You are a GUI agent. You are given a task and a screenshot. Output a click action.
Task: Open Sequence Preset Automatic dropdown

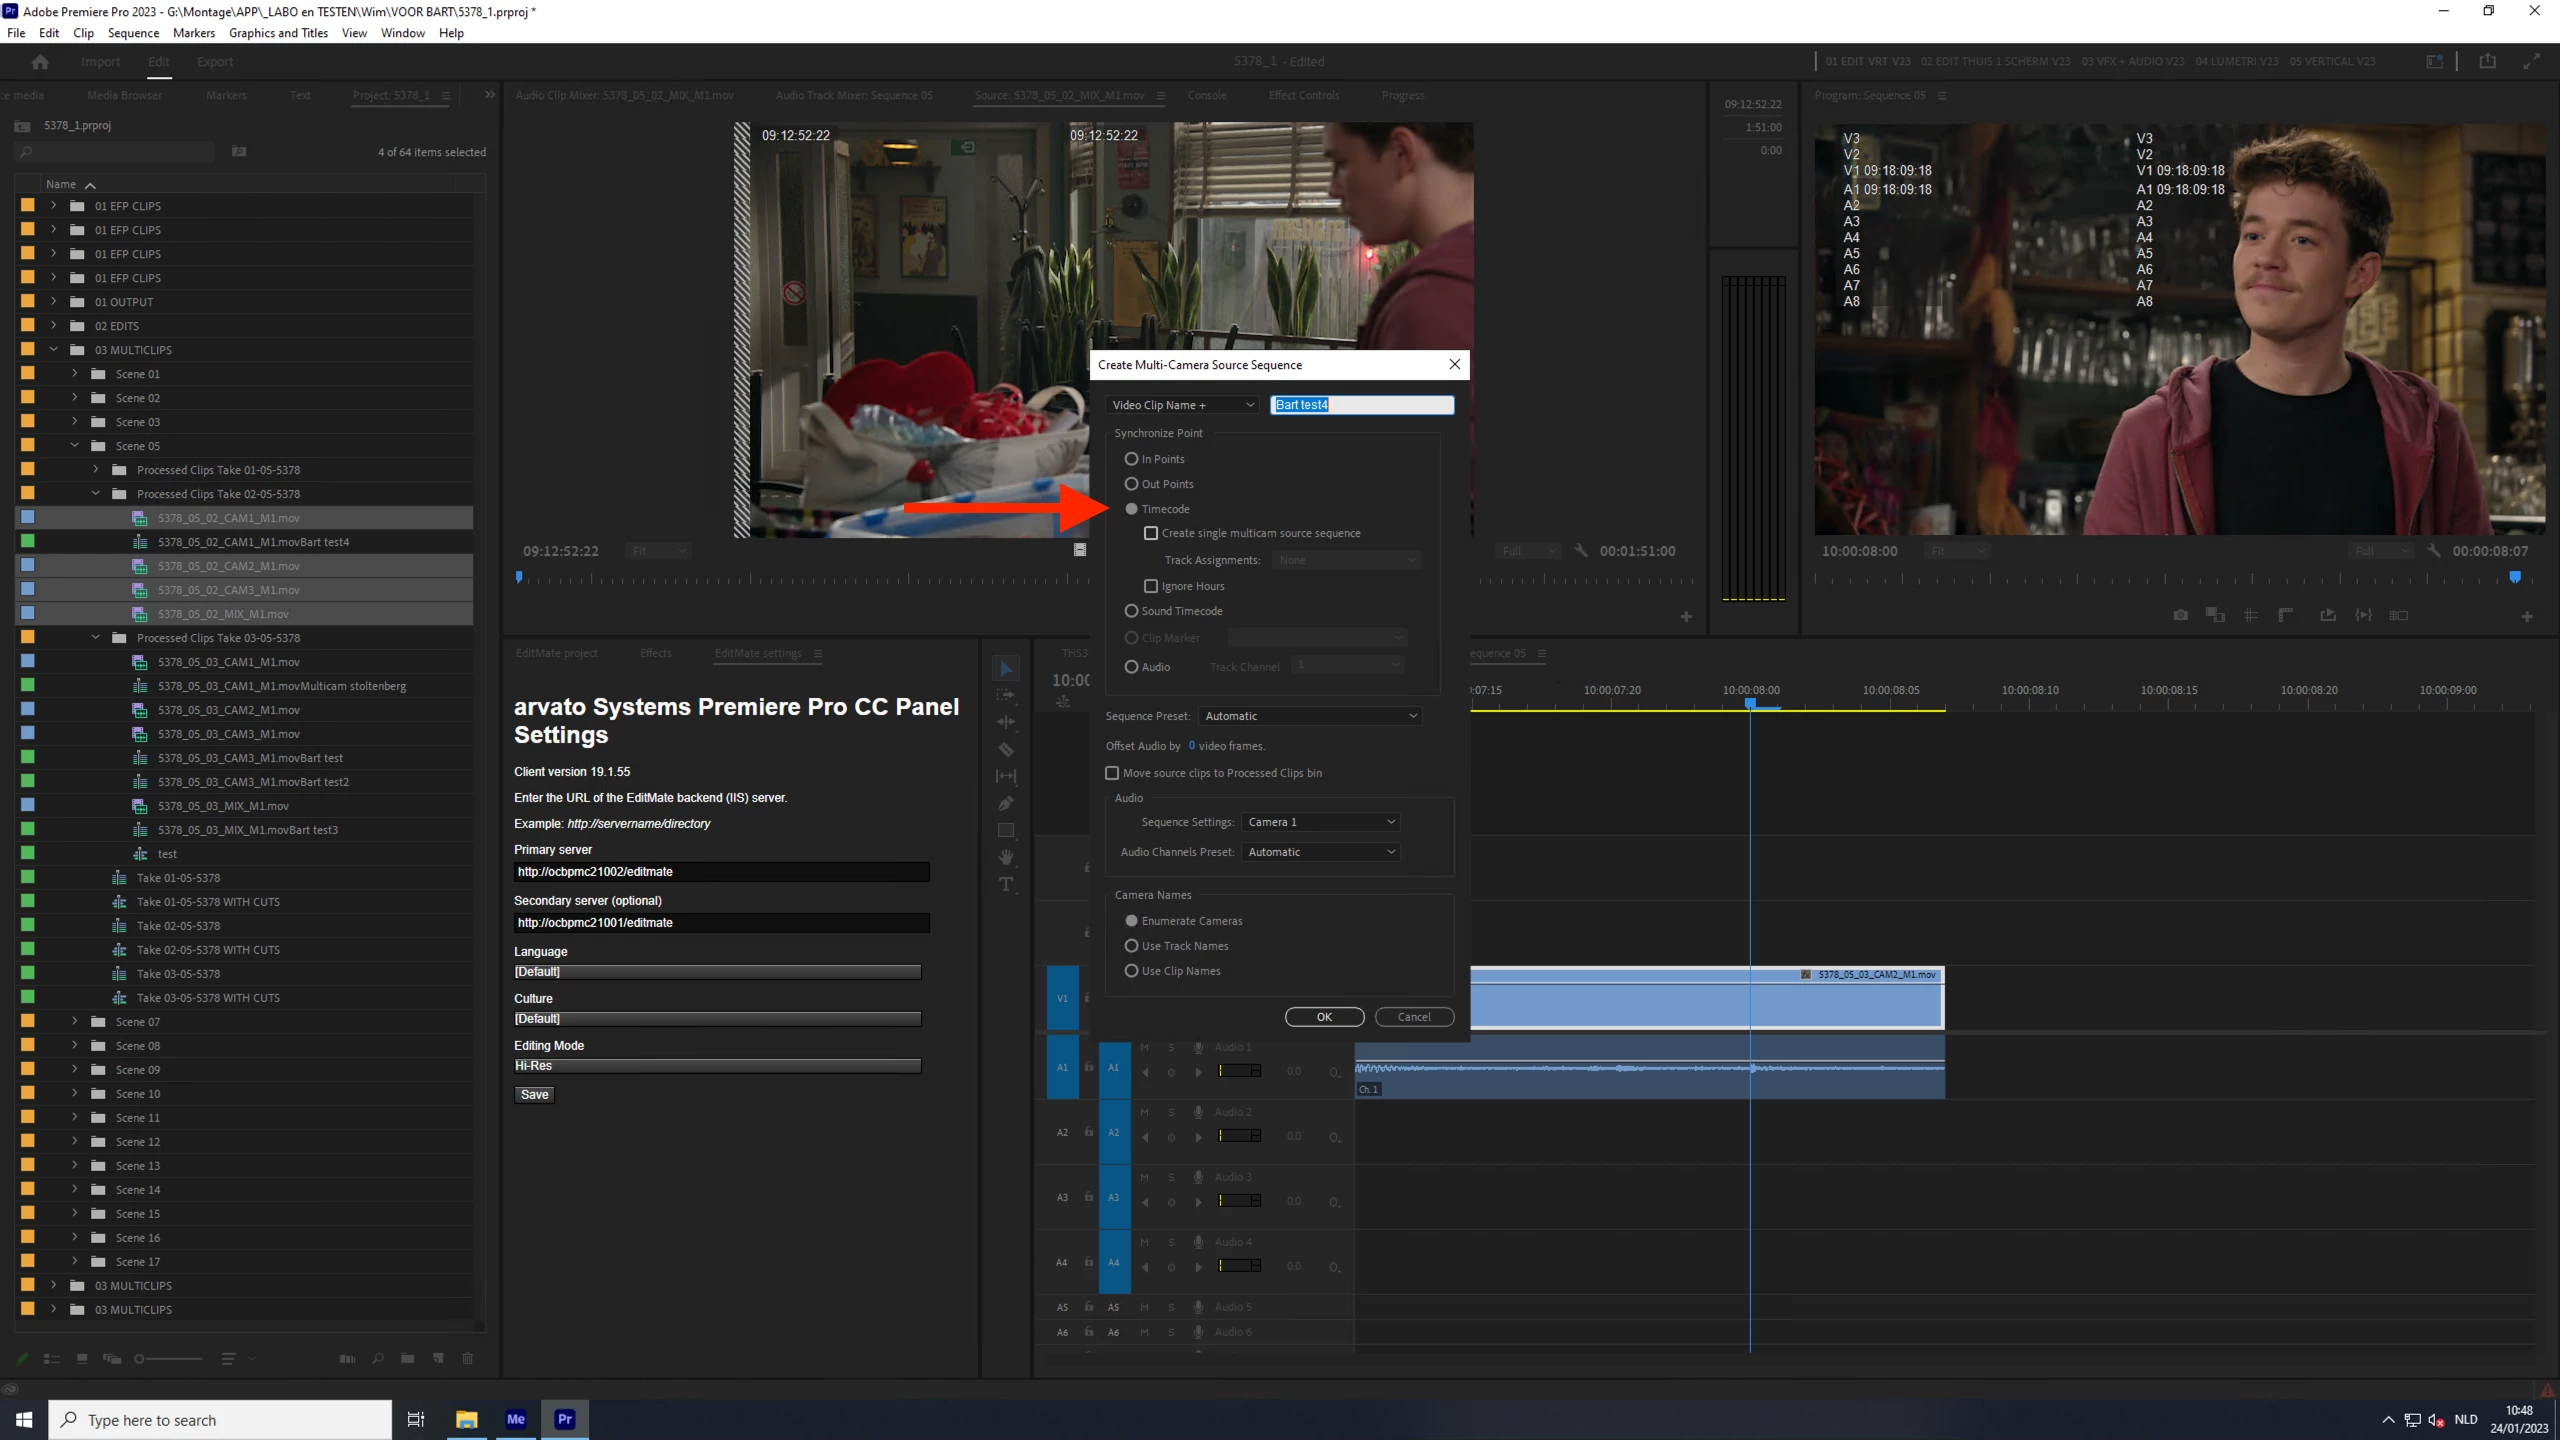coord(1310,716)
